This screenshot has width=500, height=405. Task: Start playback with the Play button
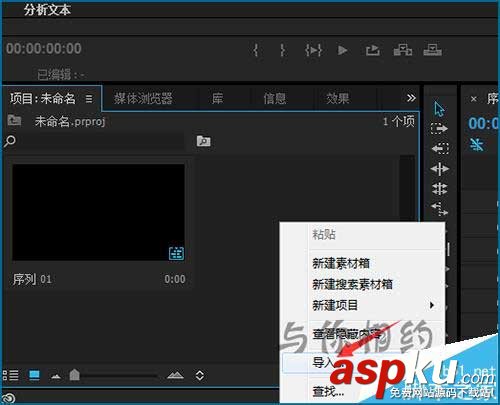pyautogui.click(x=342, y=50)
